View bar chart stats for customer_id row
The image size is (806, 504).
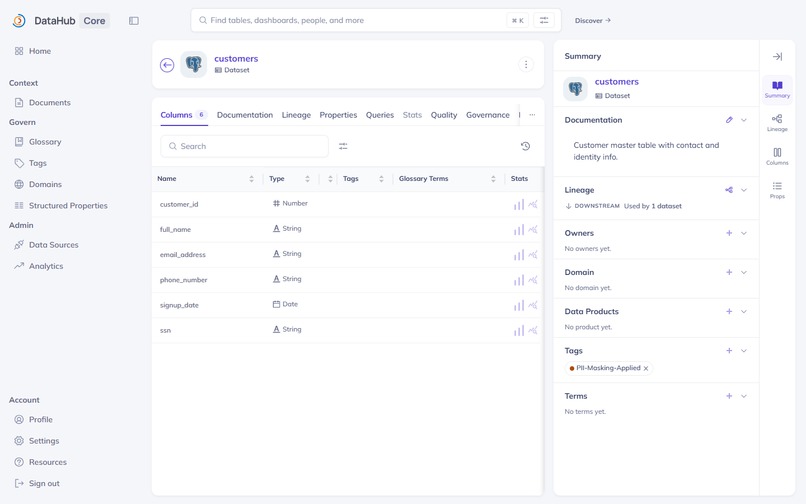519,204
